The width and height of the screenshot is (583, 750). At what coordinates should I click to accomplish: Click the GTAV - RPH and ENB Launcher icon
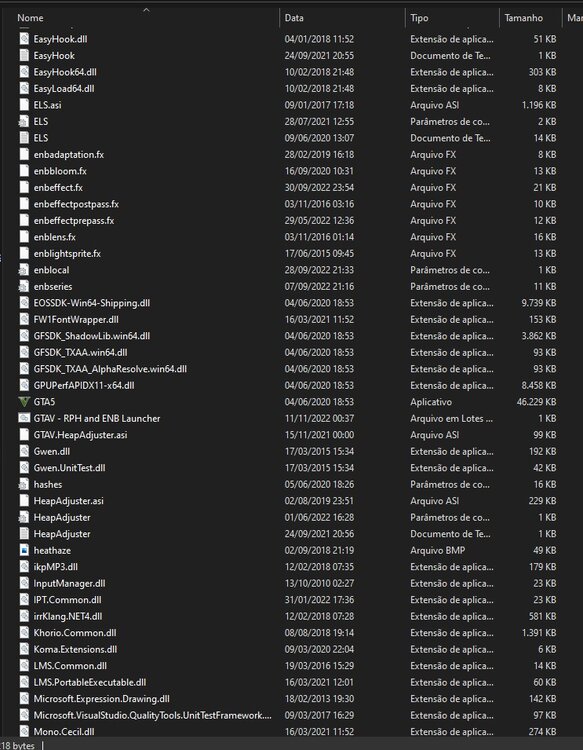24,418
